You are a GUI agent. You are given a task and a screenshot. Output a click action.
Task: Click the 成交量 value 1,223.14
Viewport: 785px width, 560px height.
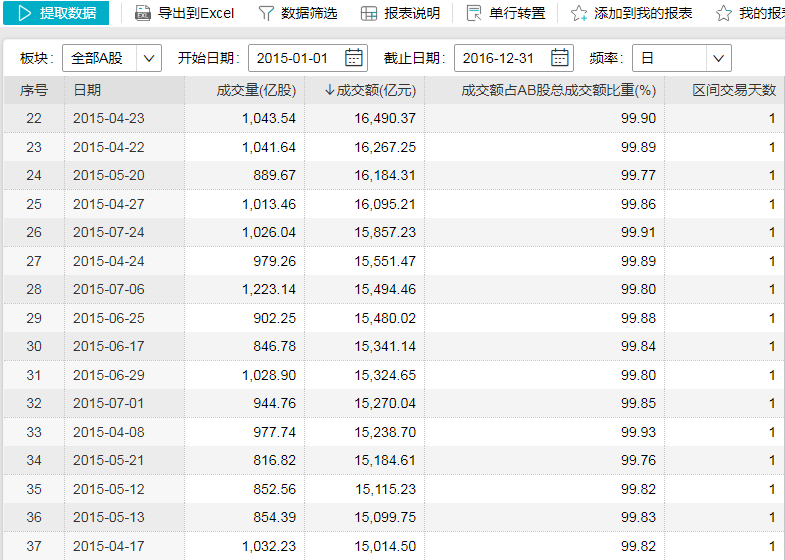click(269, 289)
